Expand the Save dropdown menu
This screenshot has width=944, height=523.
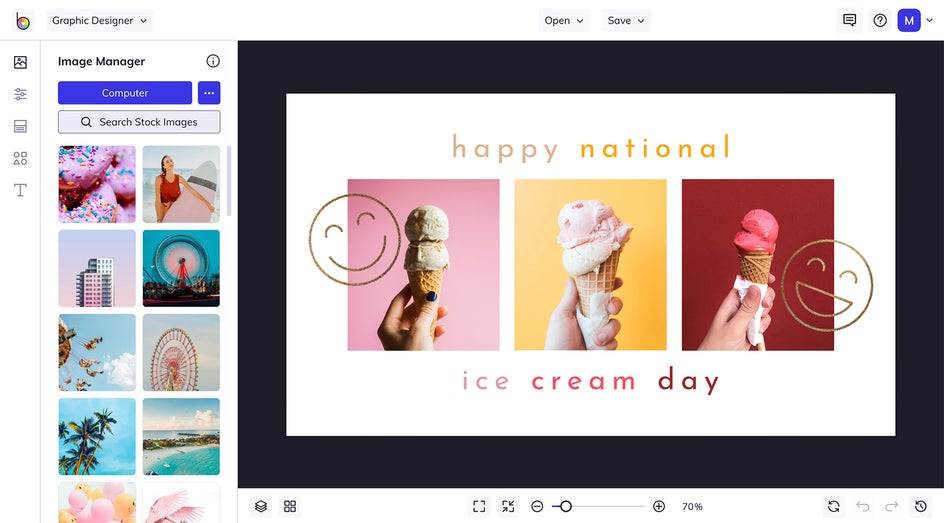(626, 20)
